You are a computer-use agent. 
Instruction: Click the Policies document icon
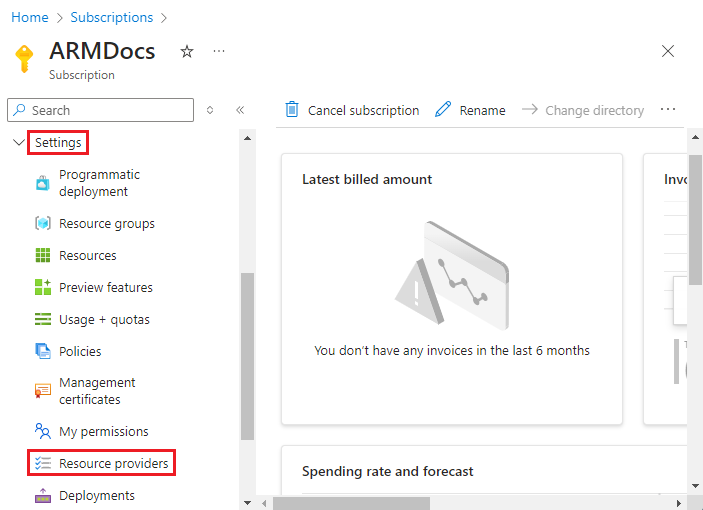pyautogui.click(x=43, y=351)
